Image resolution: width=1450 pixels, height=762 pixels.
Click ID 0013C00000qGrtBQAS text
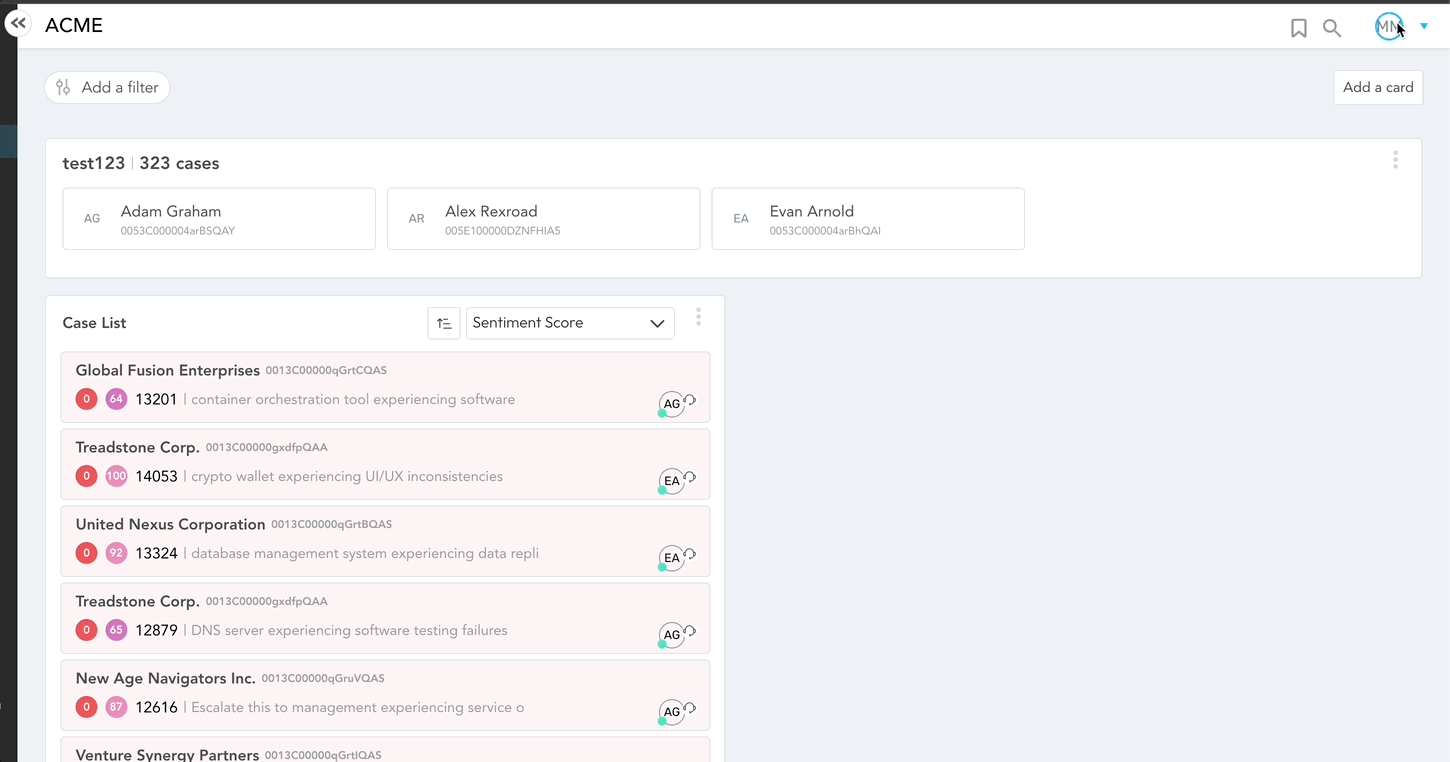click(331, 524)
